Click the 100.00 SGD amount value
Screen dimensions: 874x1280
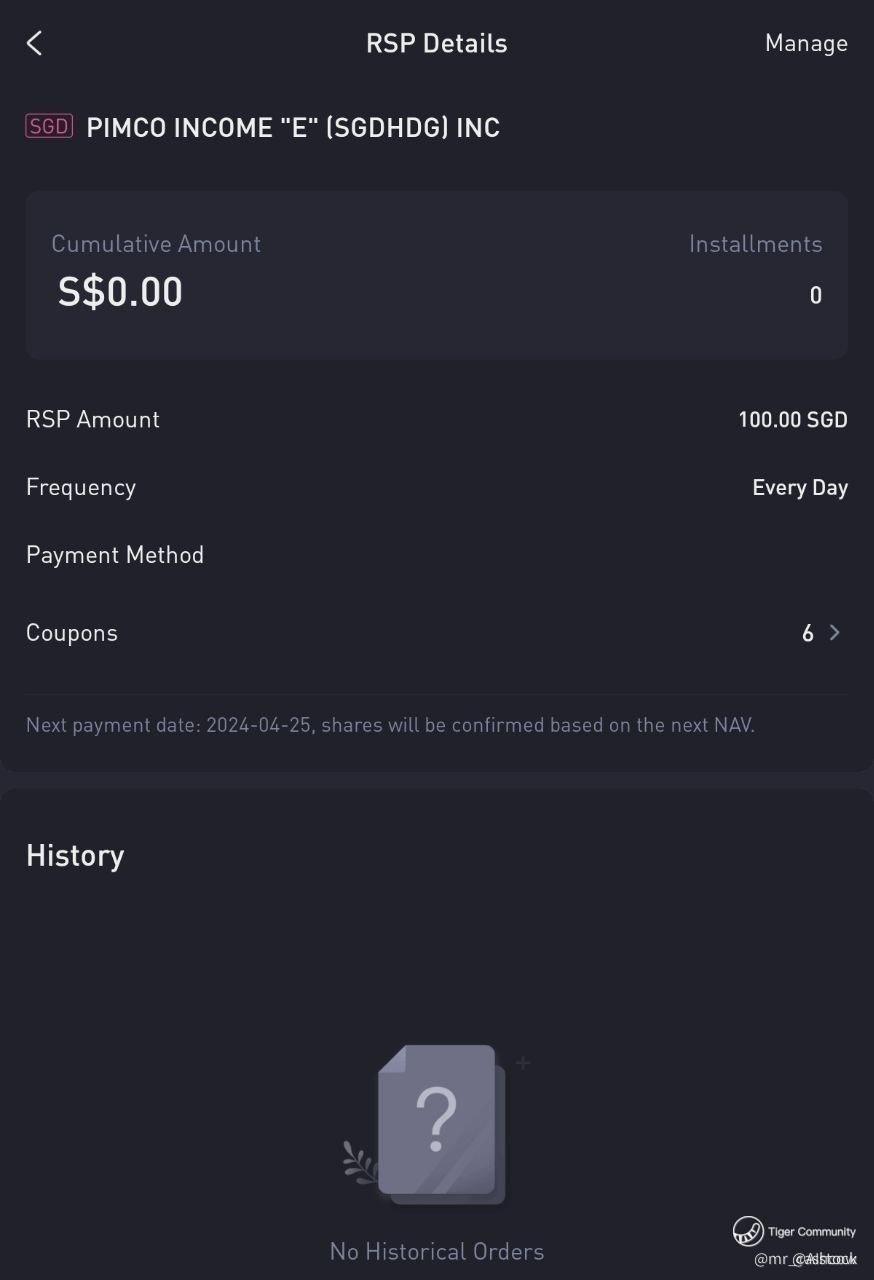793,420
